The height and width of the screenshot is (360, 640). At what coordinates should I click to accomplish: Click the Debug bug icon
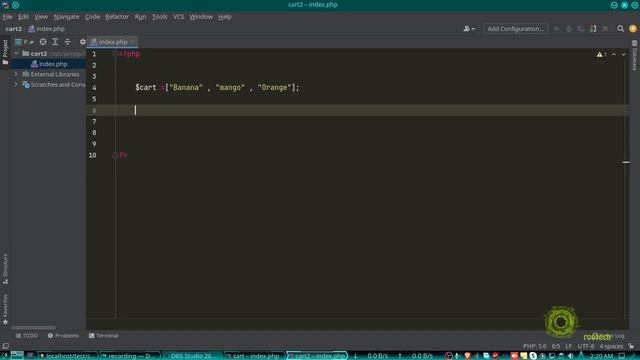pos(569,29)
